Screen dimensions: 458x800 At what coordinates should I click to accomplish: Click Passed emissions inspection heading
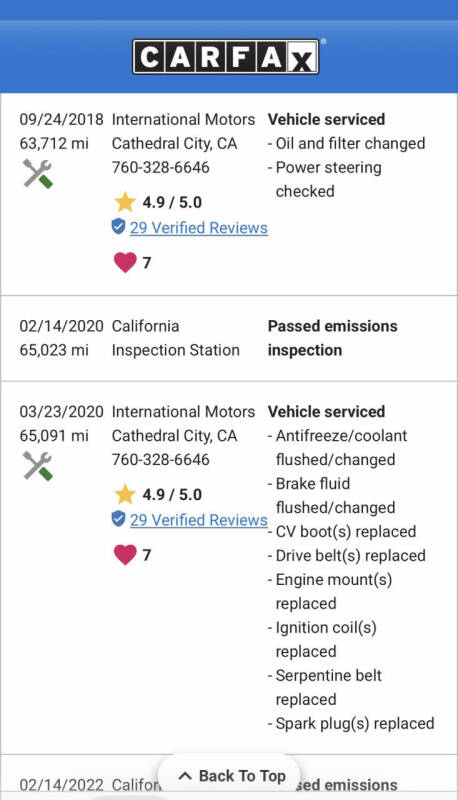click(x=333, y=338)
